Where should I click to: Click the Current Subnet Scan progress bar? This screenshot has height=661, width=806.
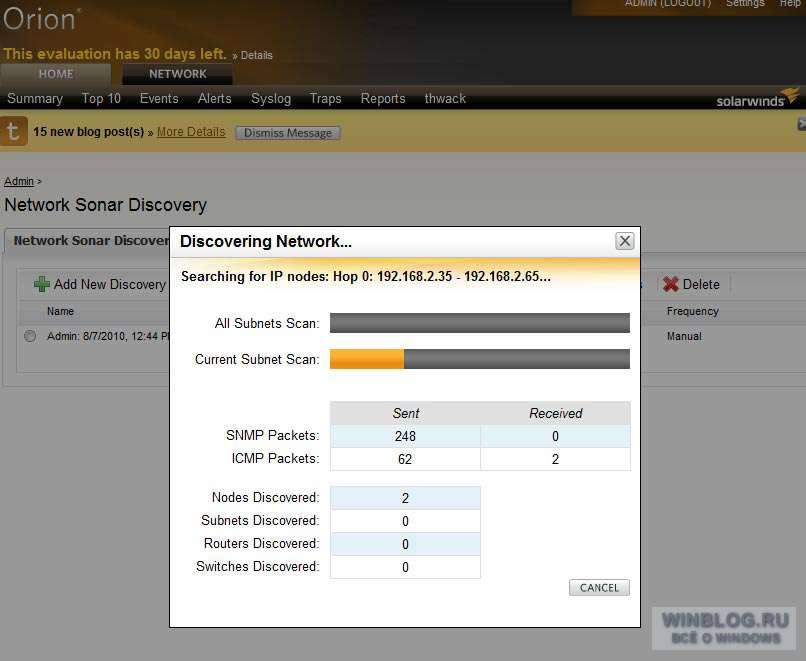tap(480, 359)
